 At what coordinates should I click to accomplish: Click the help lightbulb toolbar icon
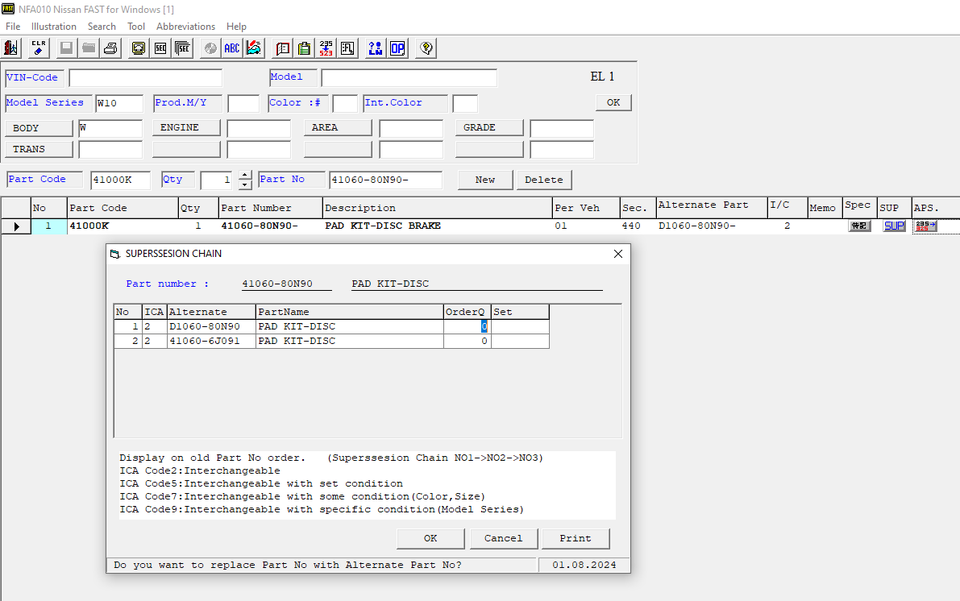[x=427, y=48]
